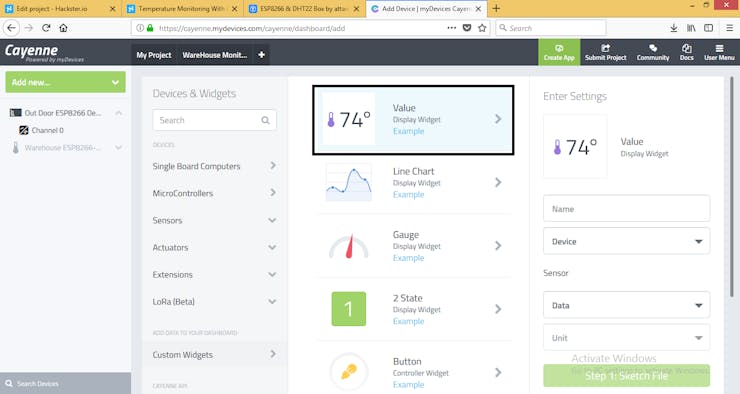Click Example link under Button widget
This screenshot has width=740, height=394.
coord(409,385)
